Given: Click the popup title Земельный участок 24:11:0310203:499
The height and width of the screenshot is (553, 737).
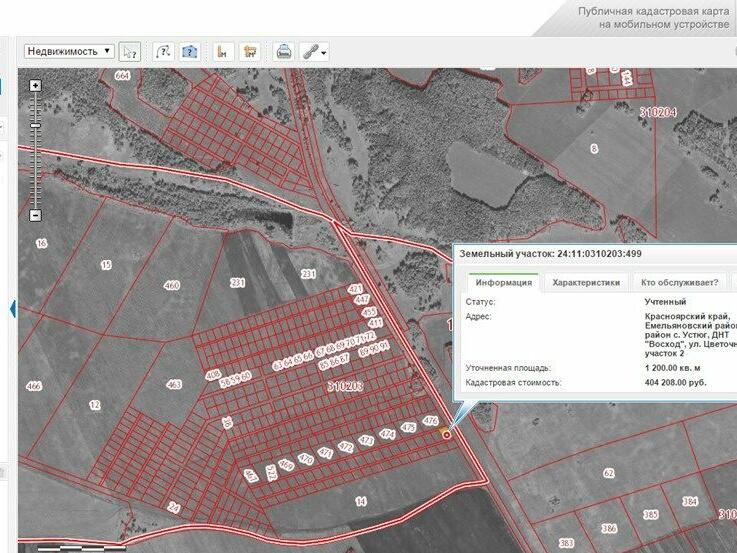Looking at the screenshot, I should pyautogui.click(x=550, y=254).
